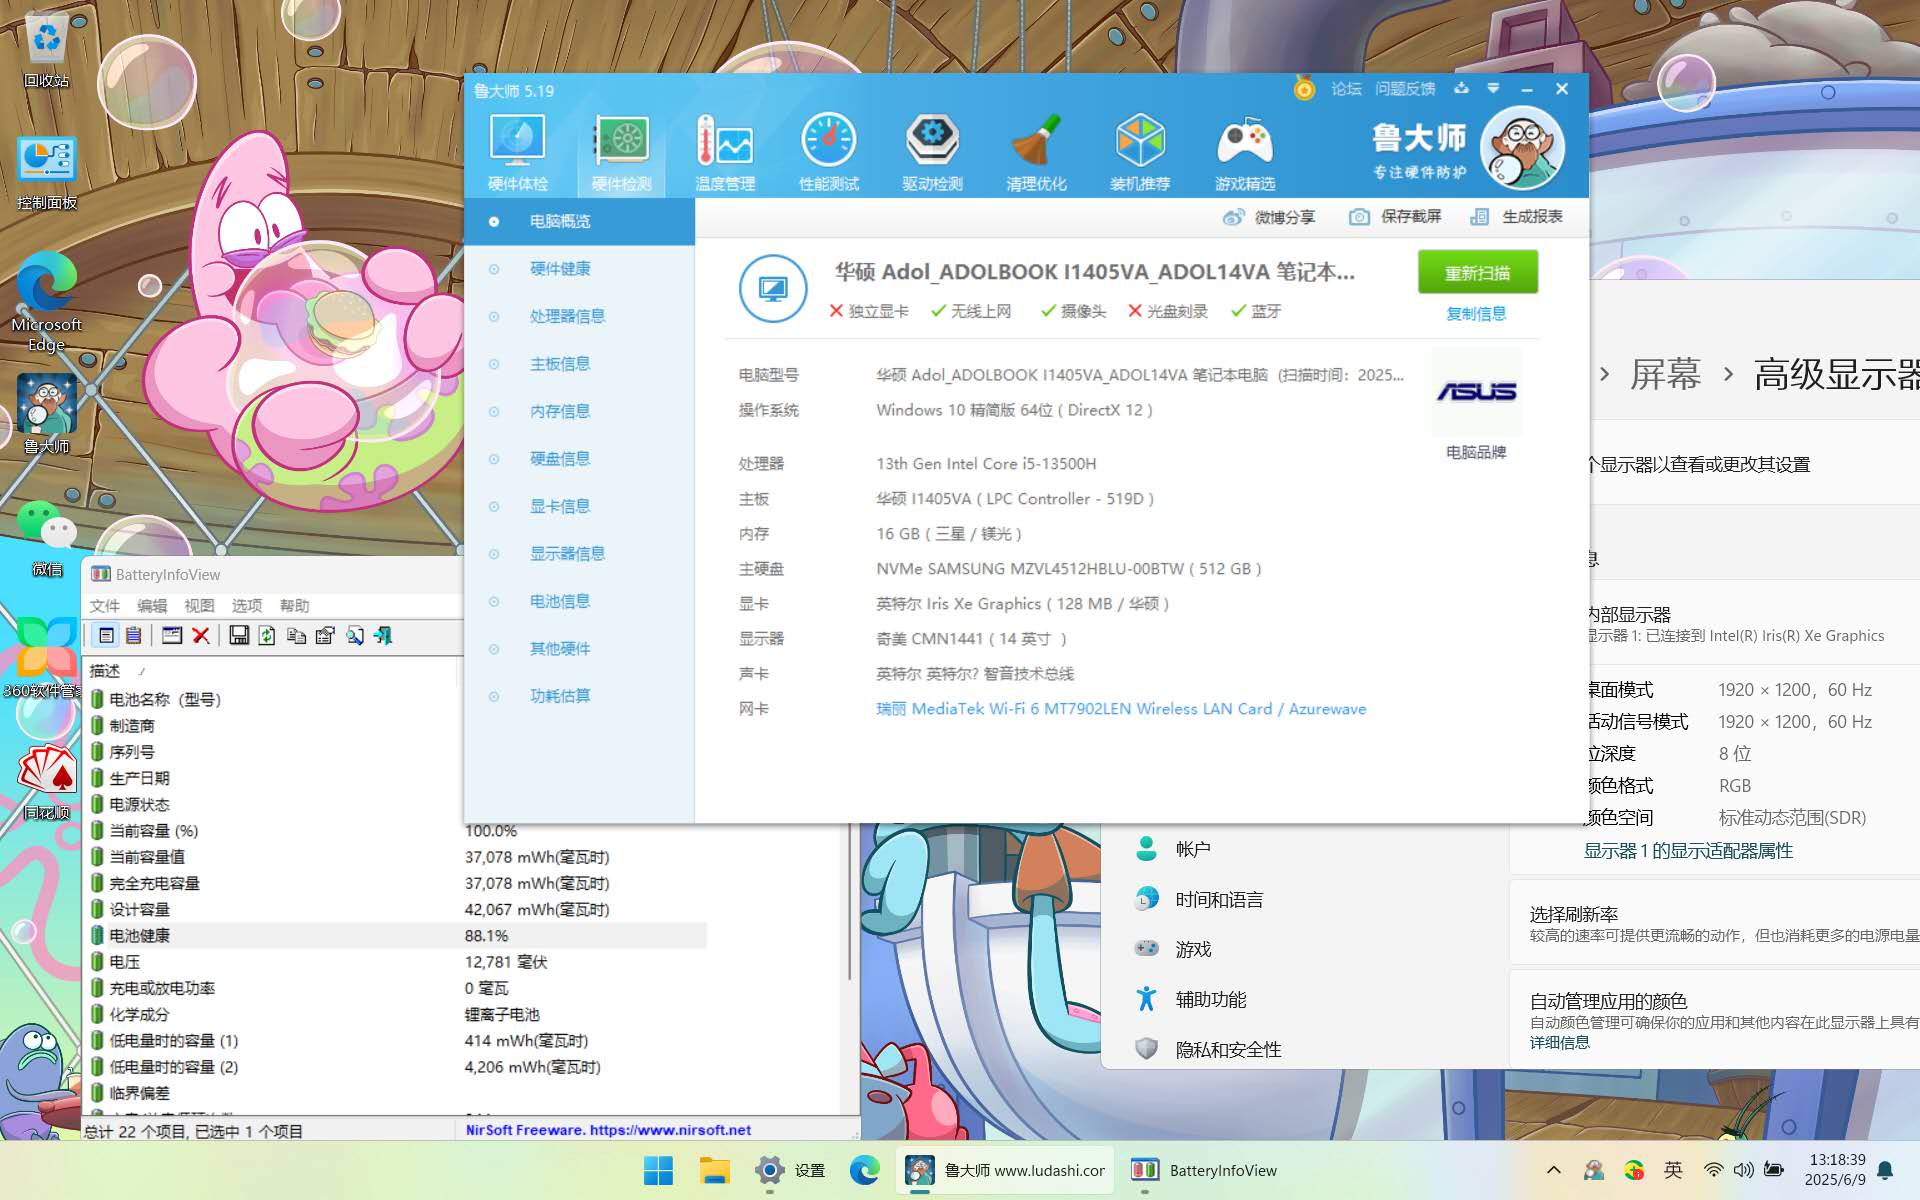Screen dimensions: 1920x1200
Task: Open 游戏精选 gamepad icon
Action: coord(1244,152)
